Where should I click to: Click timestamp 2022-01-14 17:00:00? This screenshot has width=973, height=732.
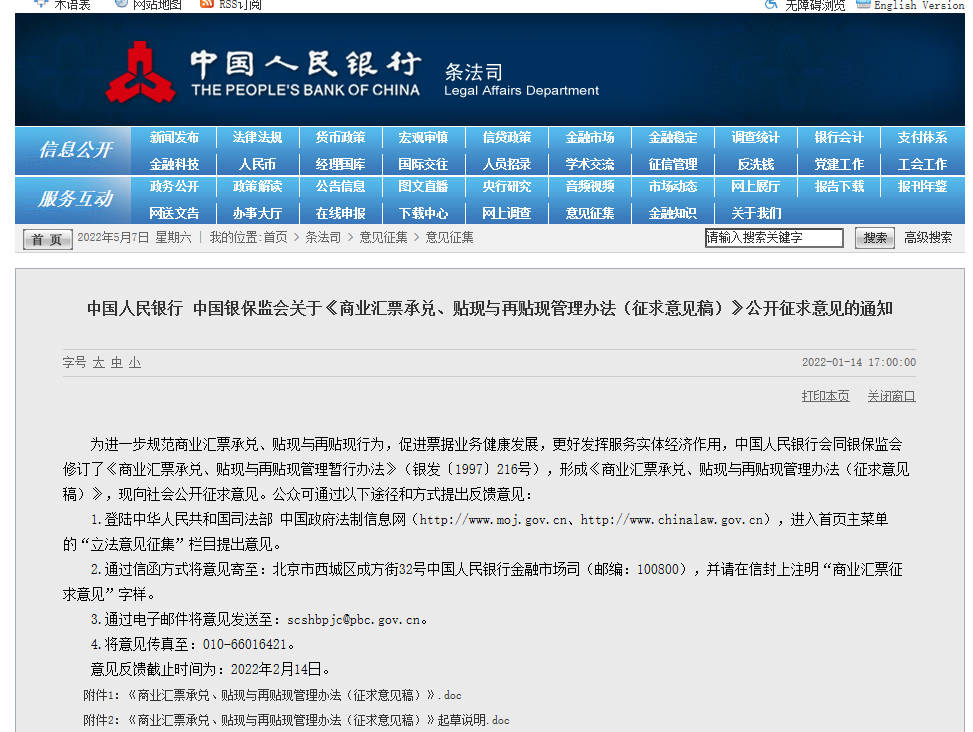(x=859, y=362)
